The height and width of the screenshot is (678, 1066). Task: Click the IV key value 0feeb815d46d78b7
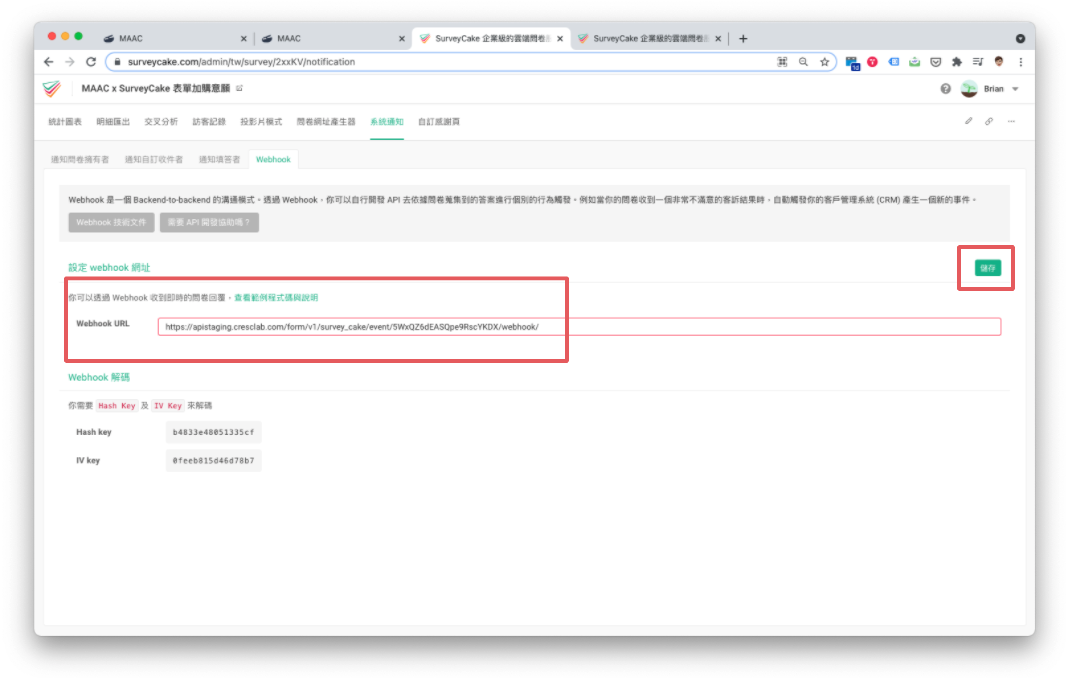[x=213, y=460]
